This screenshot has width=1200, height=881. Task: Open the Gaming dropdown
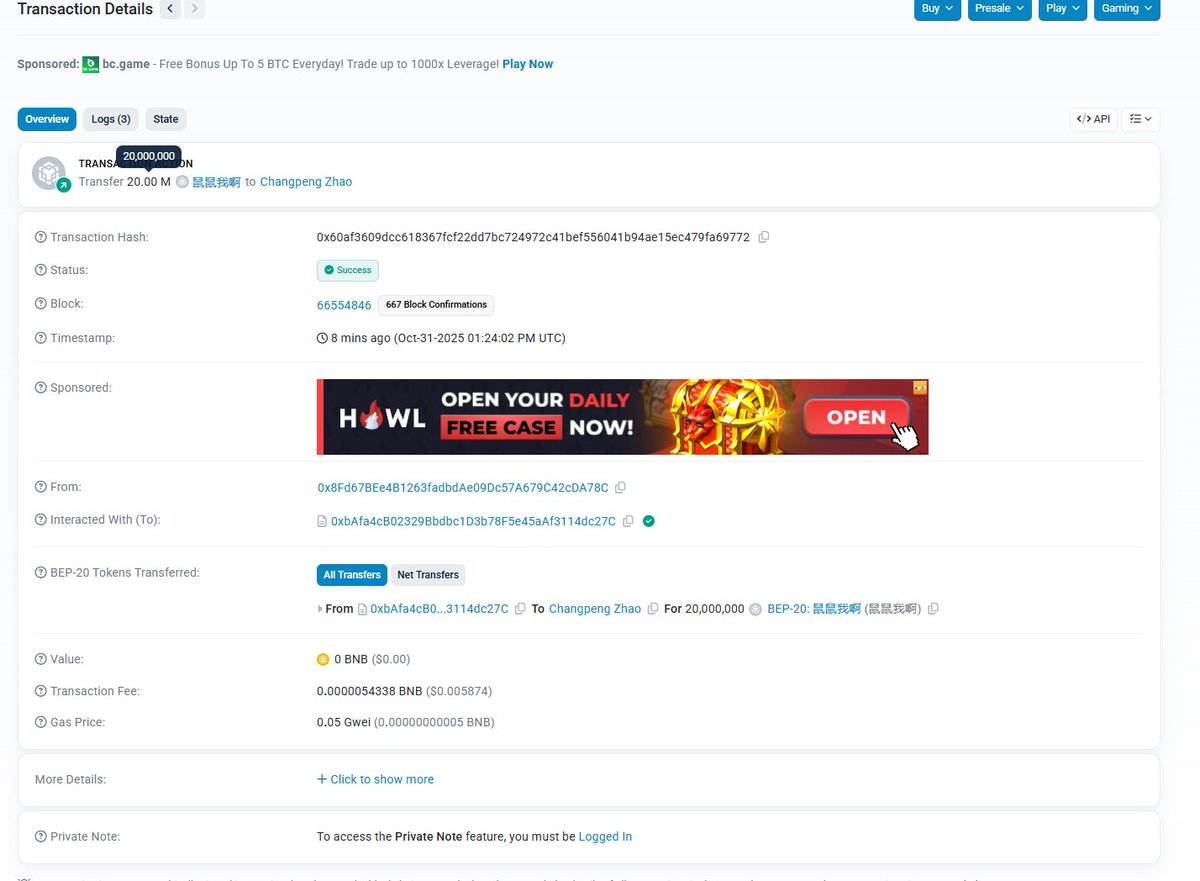pos(1127,8)
